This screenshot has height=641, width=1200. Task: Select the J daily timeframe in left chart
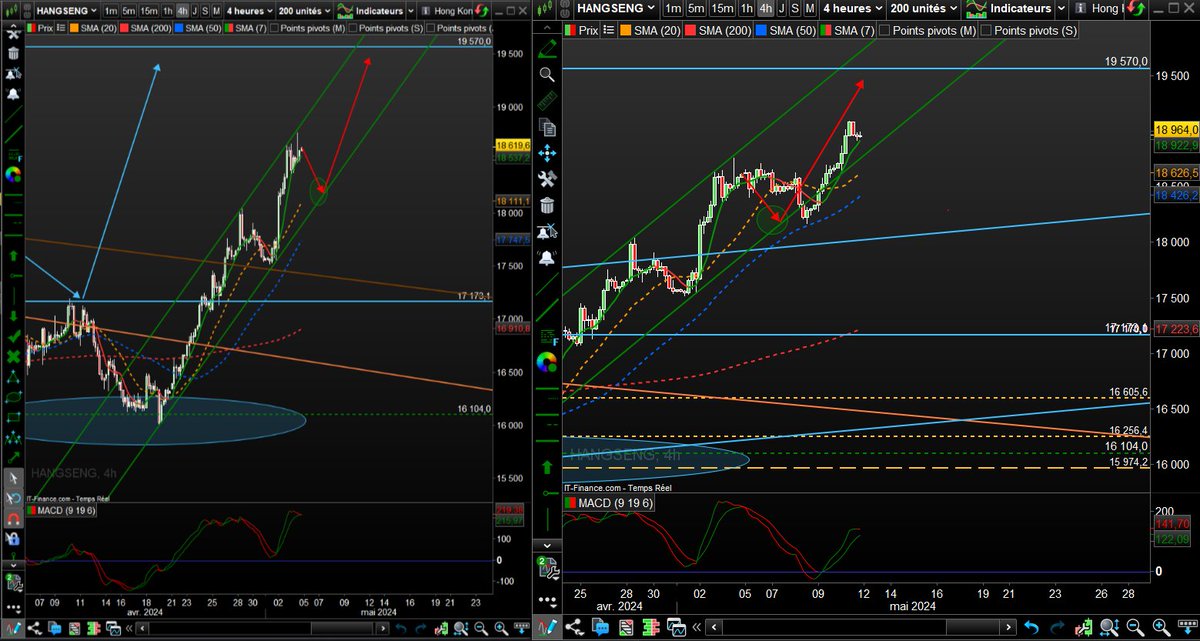pos(195,10)
